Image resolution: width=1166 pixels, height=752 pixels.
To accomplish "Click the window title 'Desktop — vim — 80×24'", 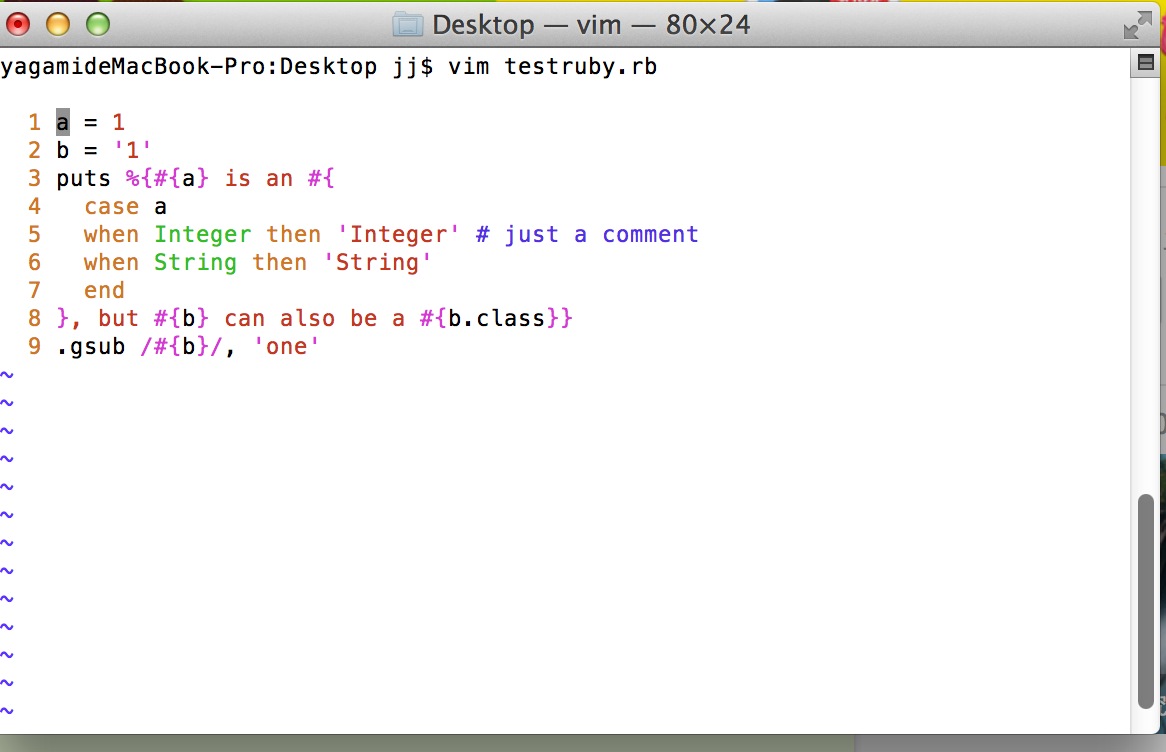I will click(591, 25).
